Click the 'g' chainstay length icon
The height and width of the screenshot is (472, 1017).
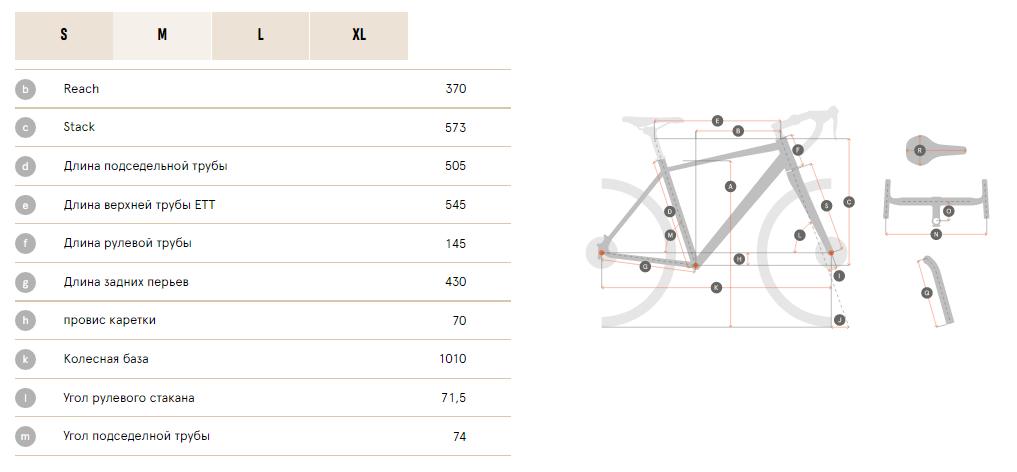click(x=25, y=282)
